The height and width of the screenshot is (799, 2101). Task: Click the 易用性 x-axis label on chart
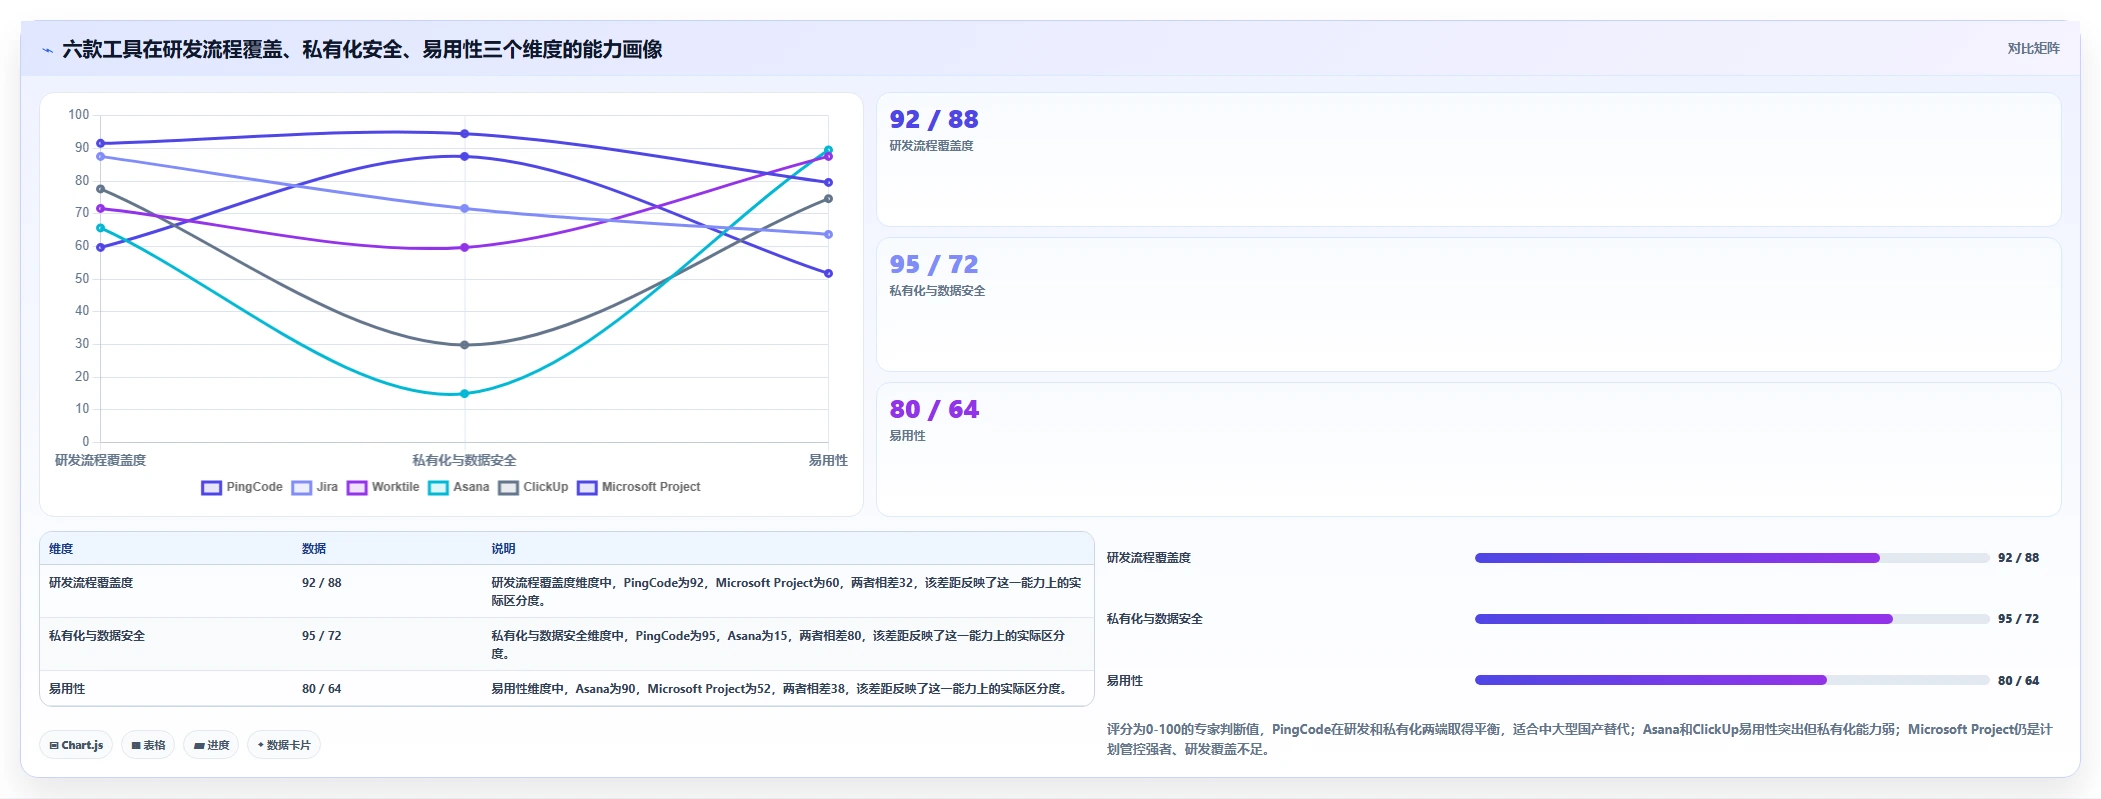[828, 460]
